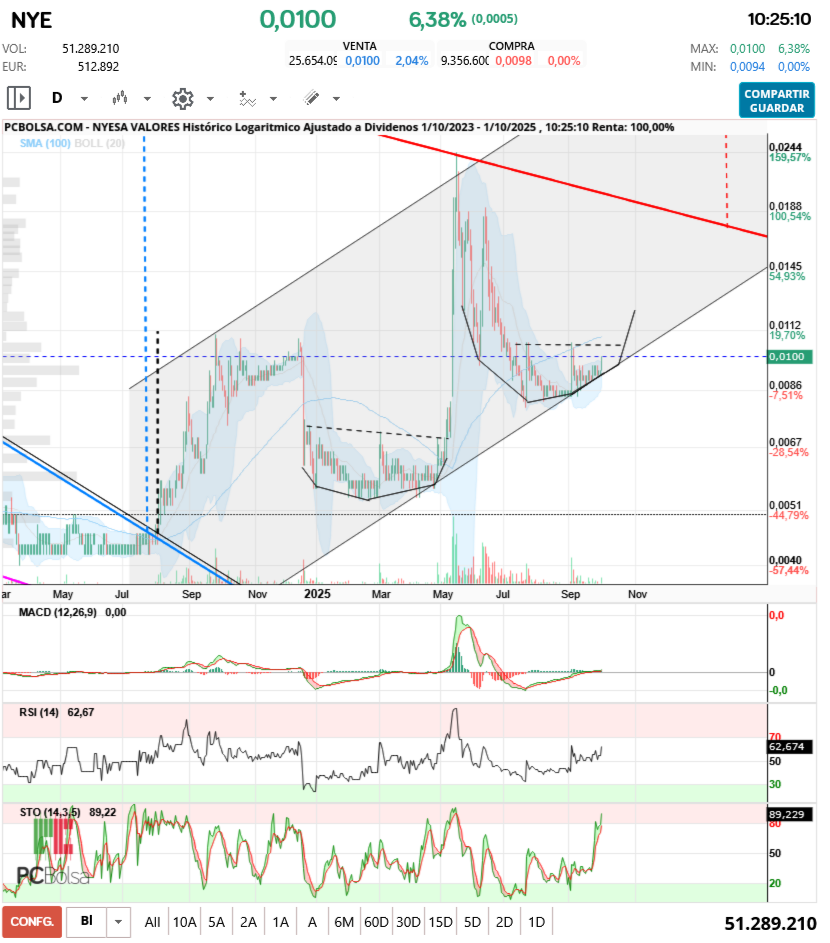The width and height of the screenshot is (830, 943).
Task: Click the 0,0100 current price marker
Action: click(x=788, y=357)
